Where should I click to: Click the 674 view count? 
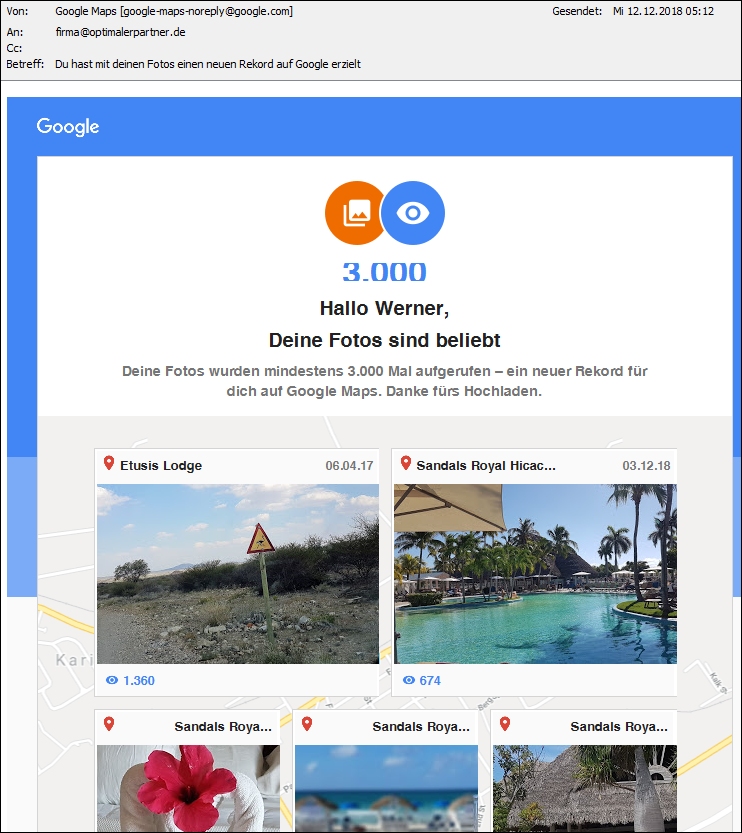[x=430, y=681]
